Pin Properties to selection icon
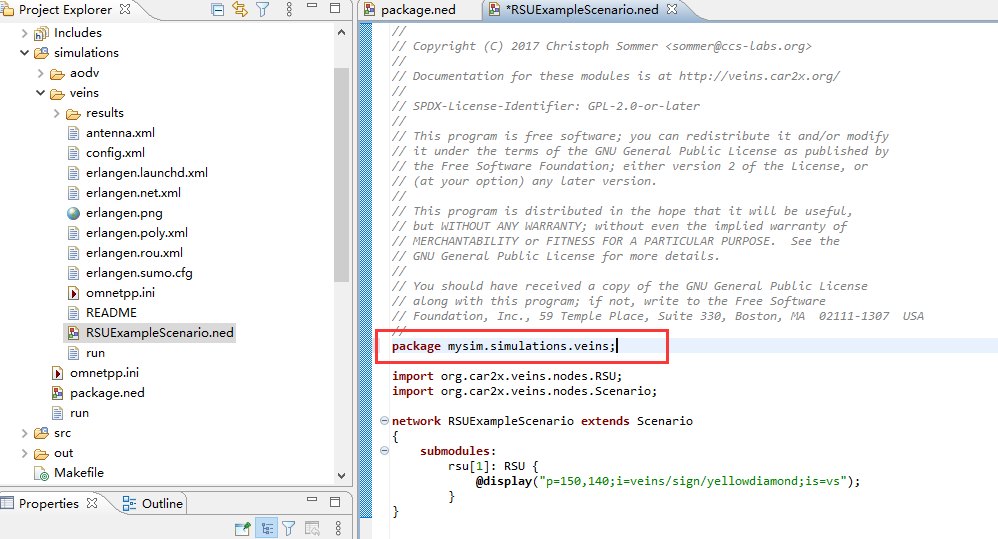The height and width of the screenshot is (539, 998). pyautogui.click(x=243, y=528)
